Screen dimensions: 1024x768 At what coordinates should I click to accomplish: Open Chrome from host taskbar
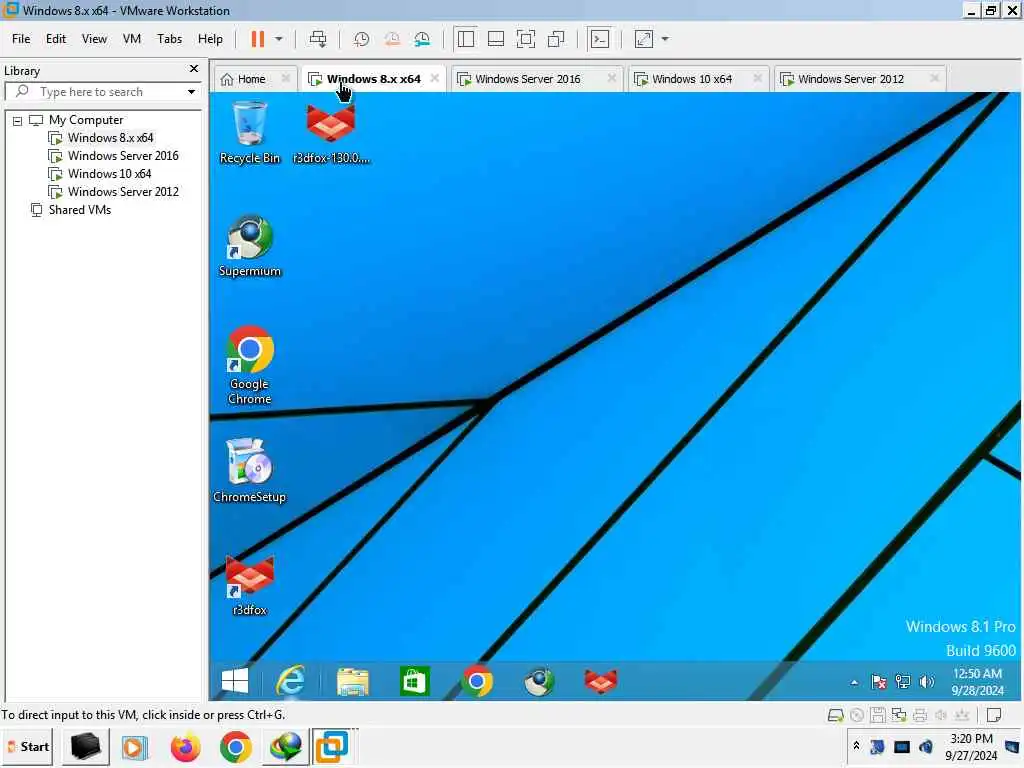coord(236,747)
